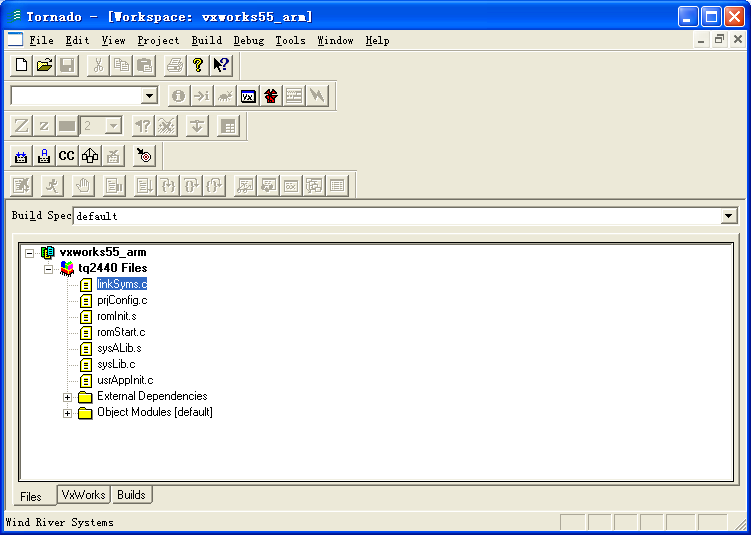The width and height of the screenshot is (751, 535).
Task: Click the Print printer icon
Action: coord(175,65)
